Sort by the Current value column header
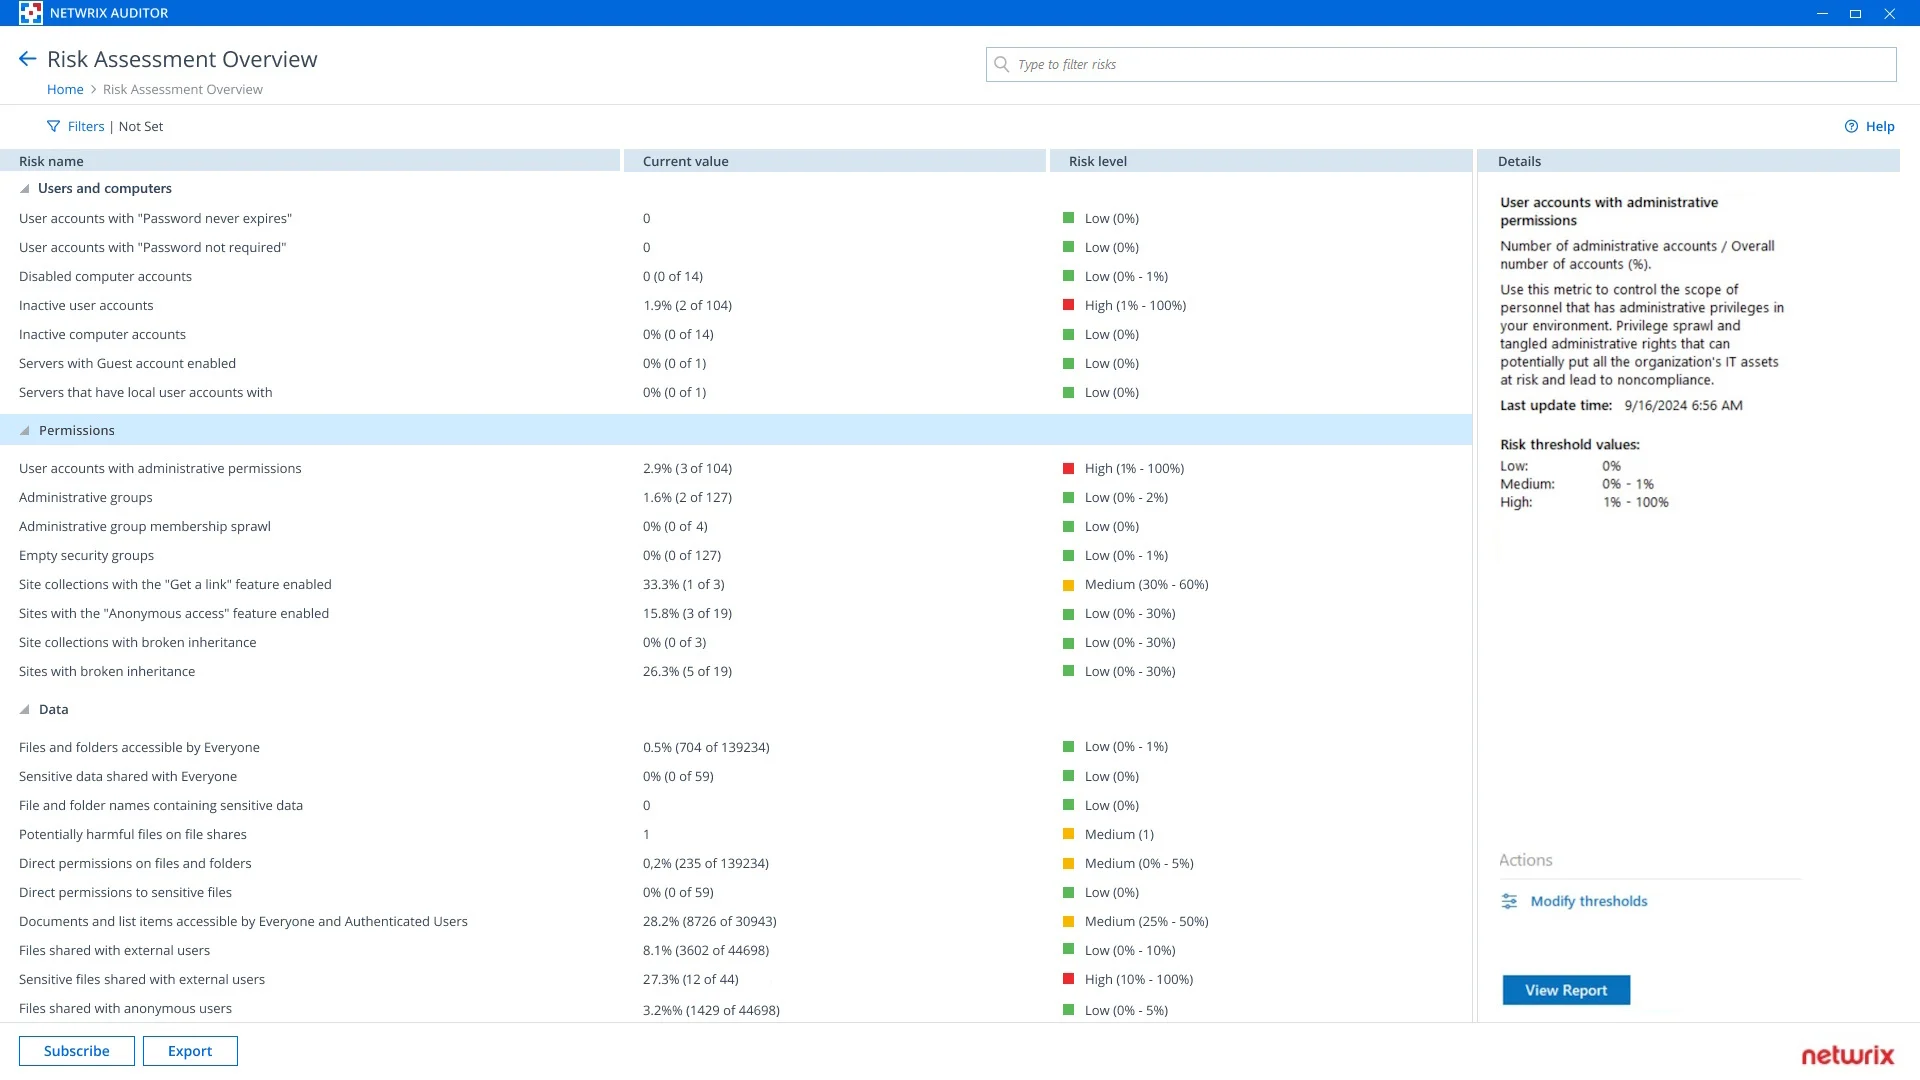The height and width of the screenshot is (1080, 1920). point(835,161)
